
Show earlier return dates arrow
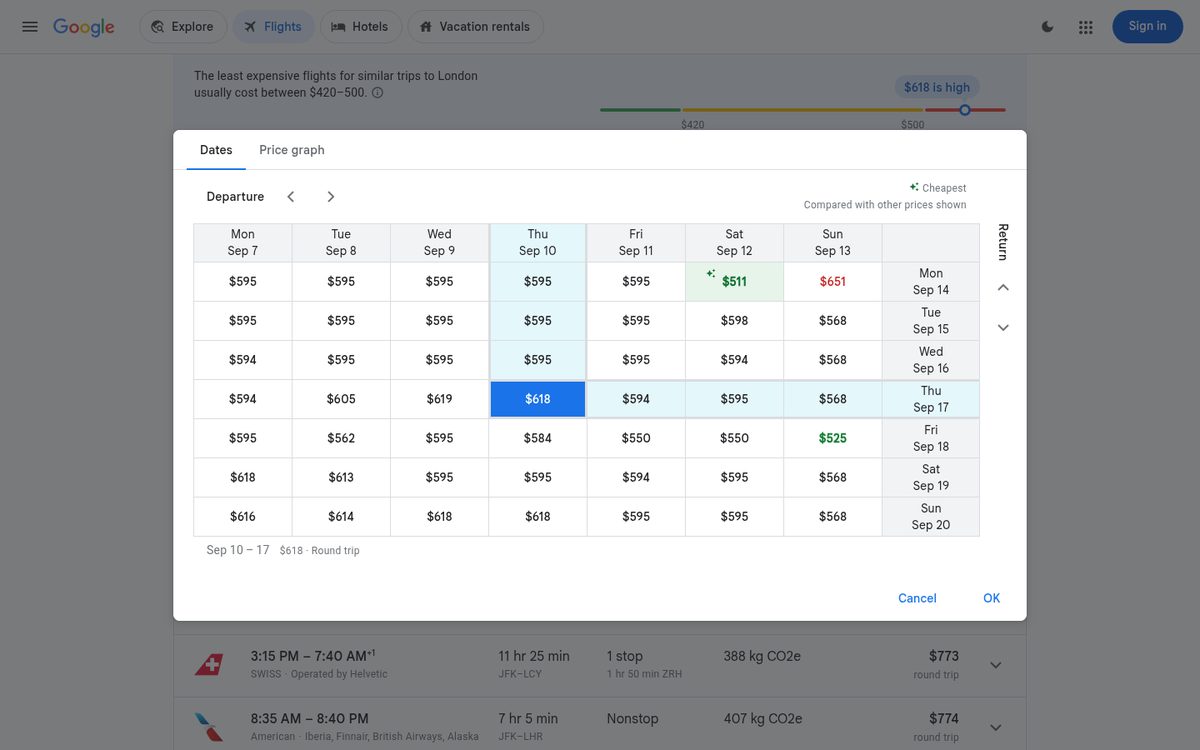point(1003,288)
